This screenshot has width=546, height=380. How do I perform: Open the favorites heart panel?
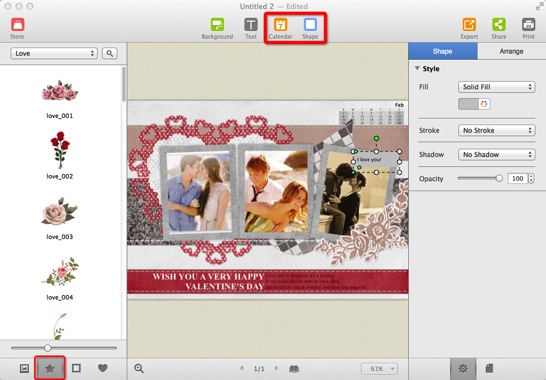102,368
